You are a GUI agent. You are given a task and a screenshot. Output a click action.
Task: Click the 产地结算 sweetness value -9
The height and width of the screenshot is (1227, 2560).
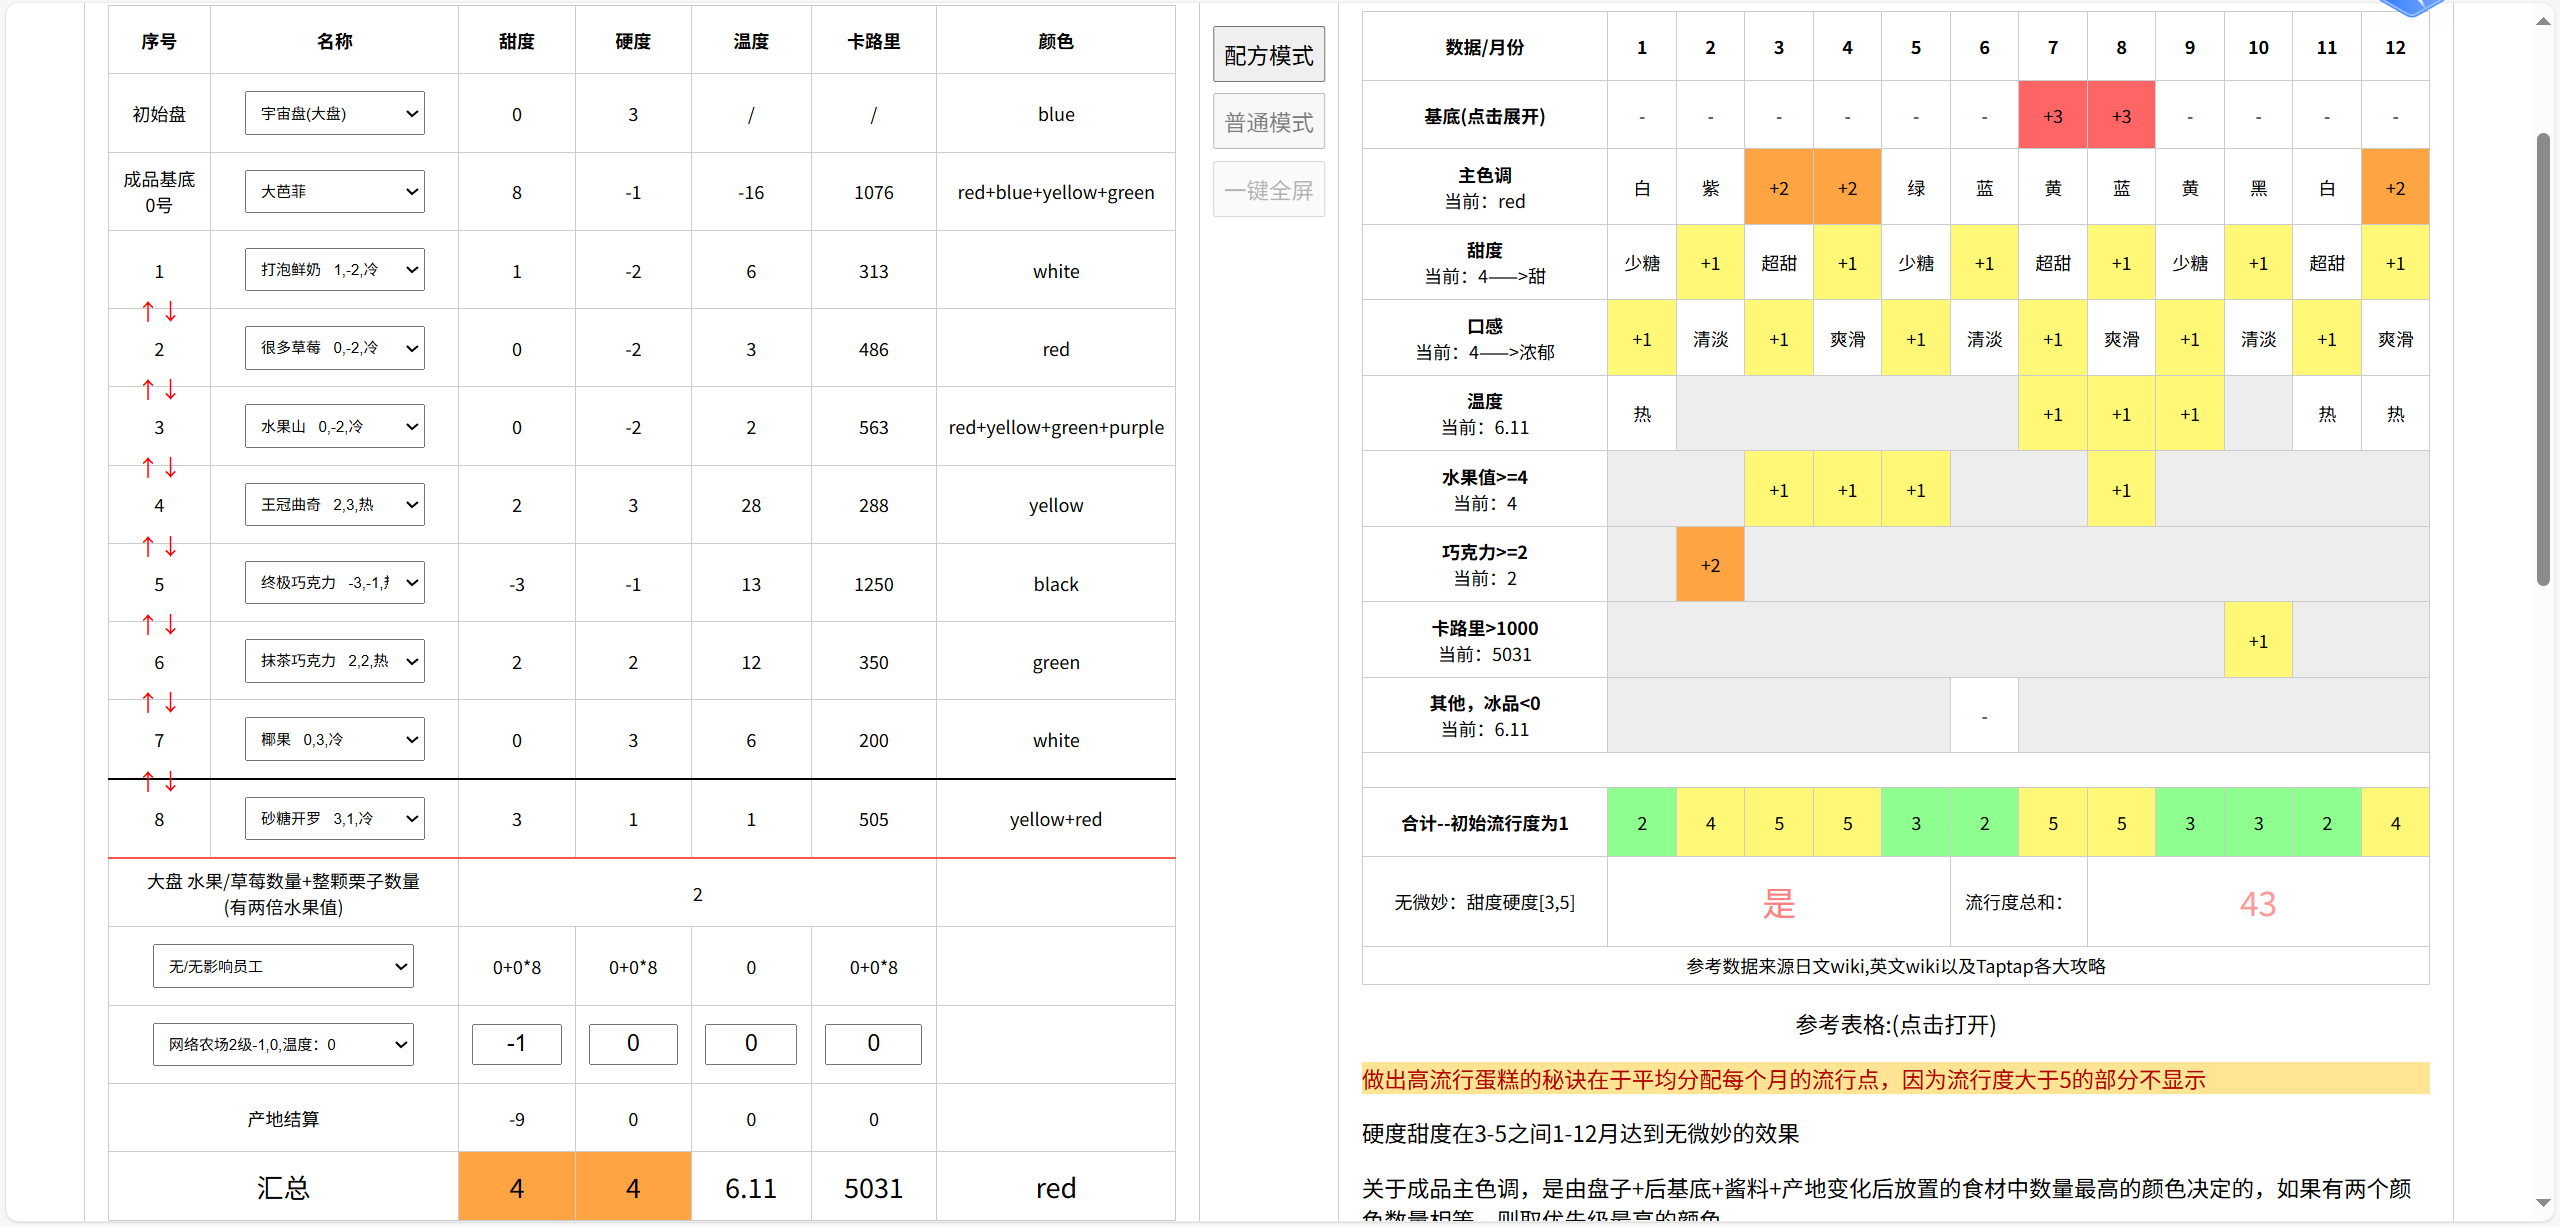[x=517, y=1119]
